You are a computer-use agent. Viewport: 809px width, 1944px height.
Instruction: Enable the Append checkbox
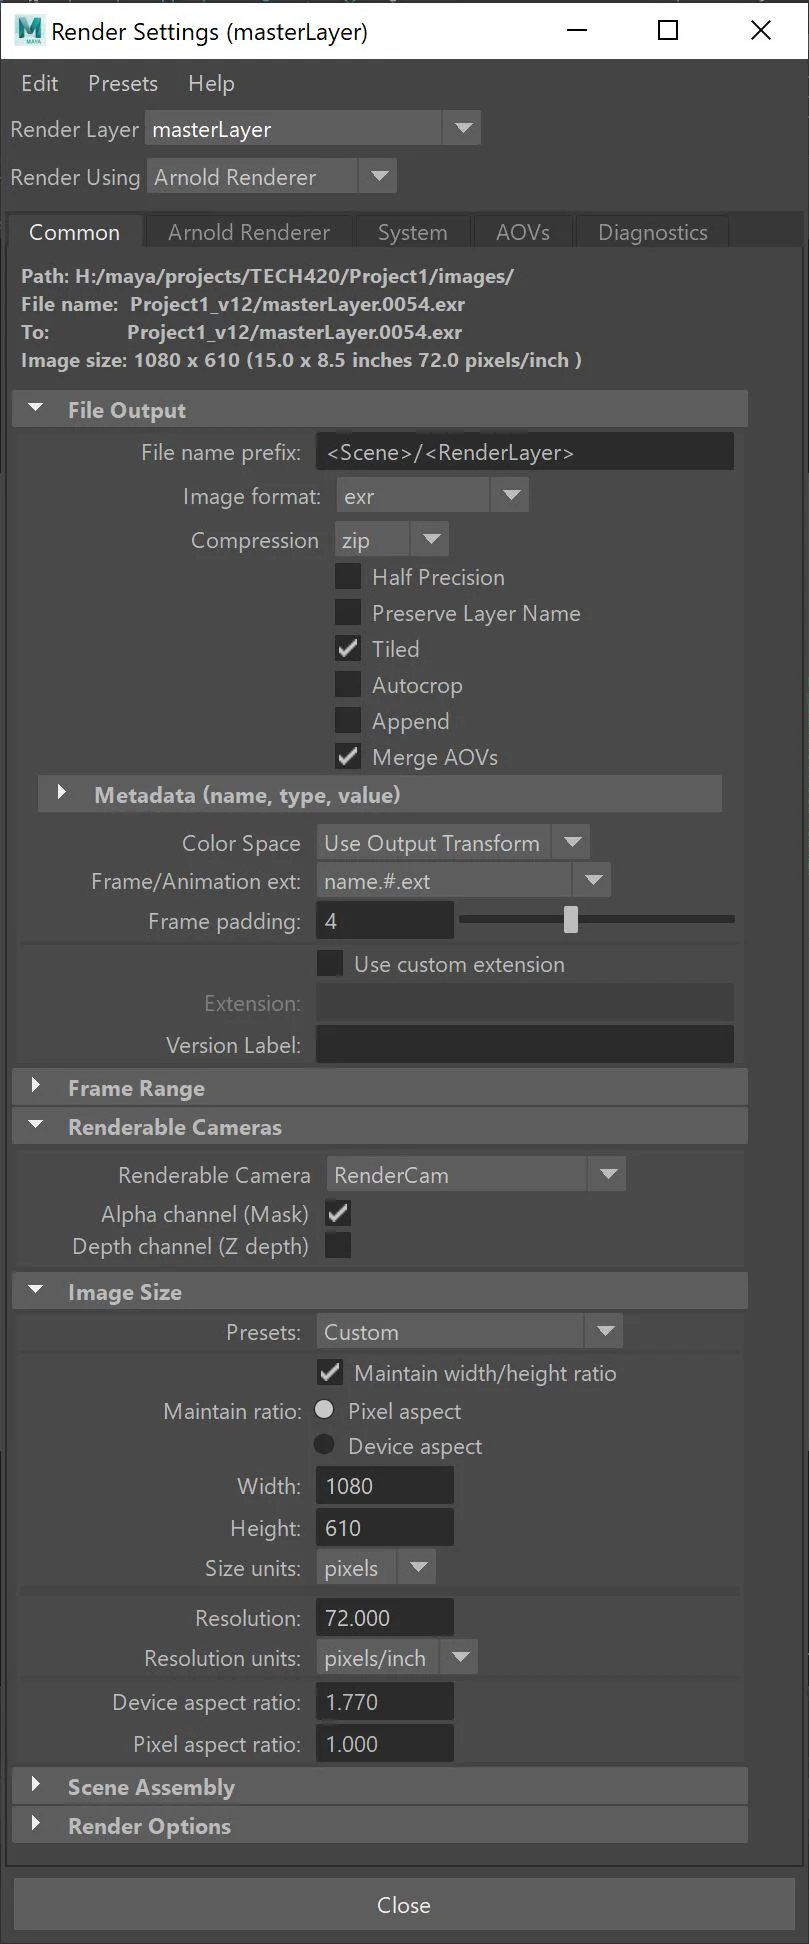[x=347, y=721]
